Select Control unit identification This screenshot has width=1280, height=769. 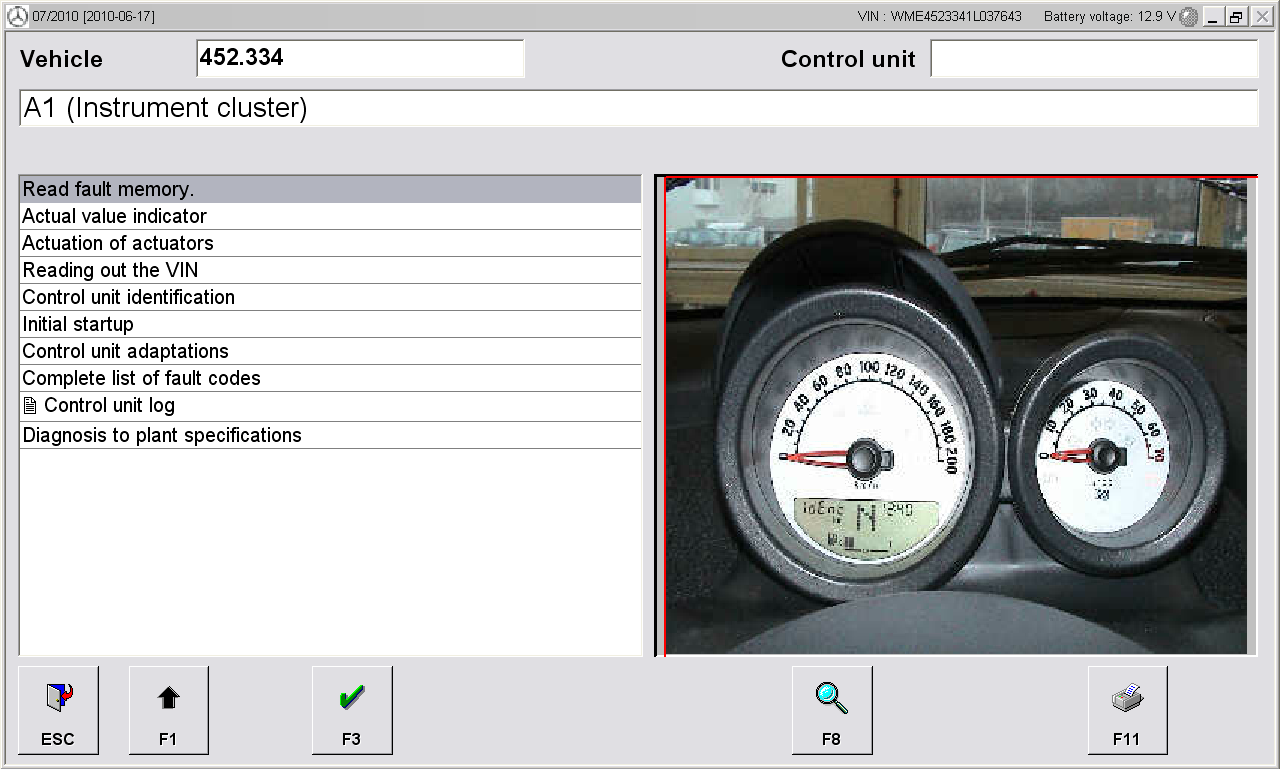tap(329, 297)
